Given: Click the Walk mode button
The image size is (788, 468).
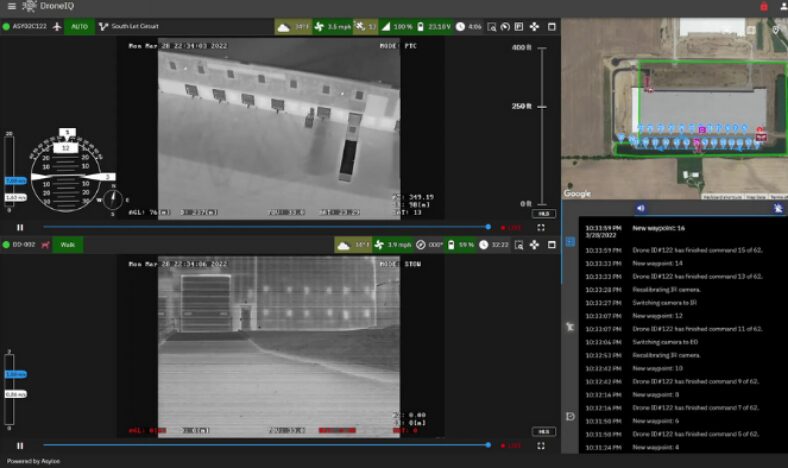Looking at the screenshot, I should click(67, 245).
